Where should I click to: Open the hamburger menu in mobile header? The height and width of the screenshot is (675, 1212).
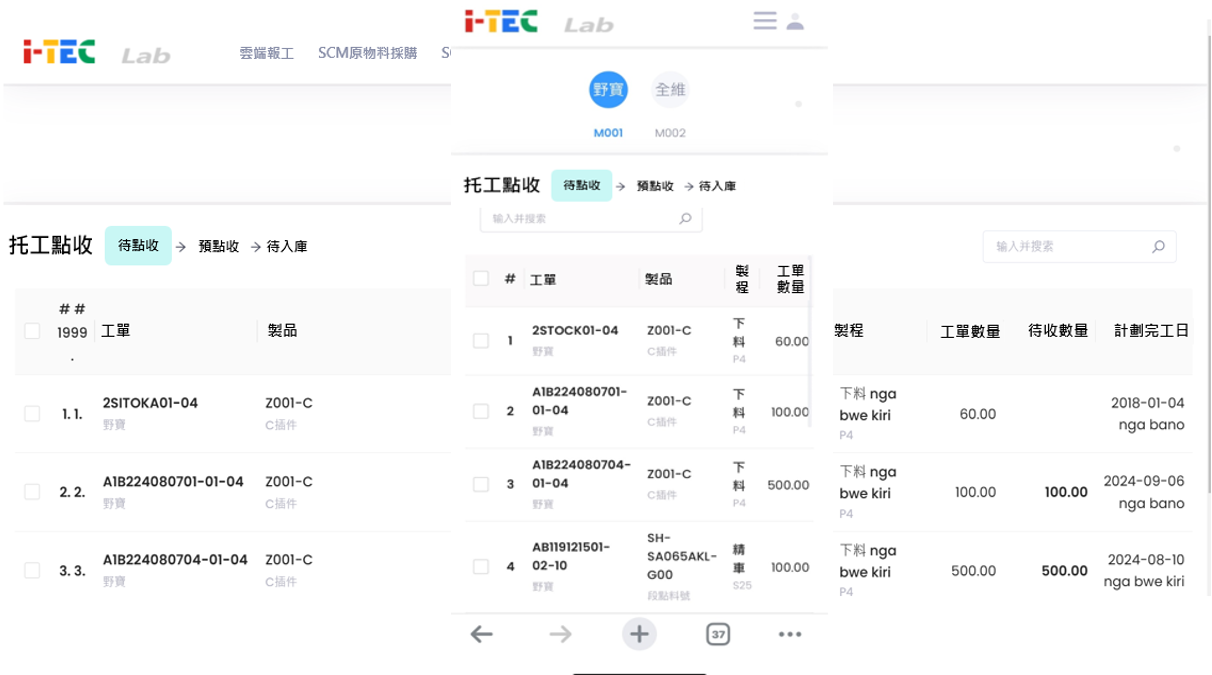point(765,21)
